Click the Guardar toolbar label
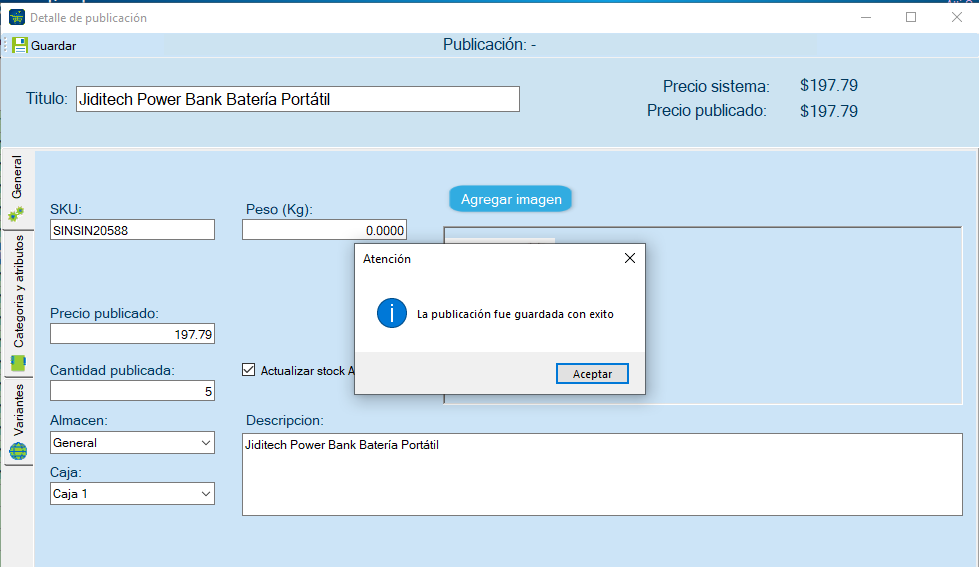 point(54,46)
